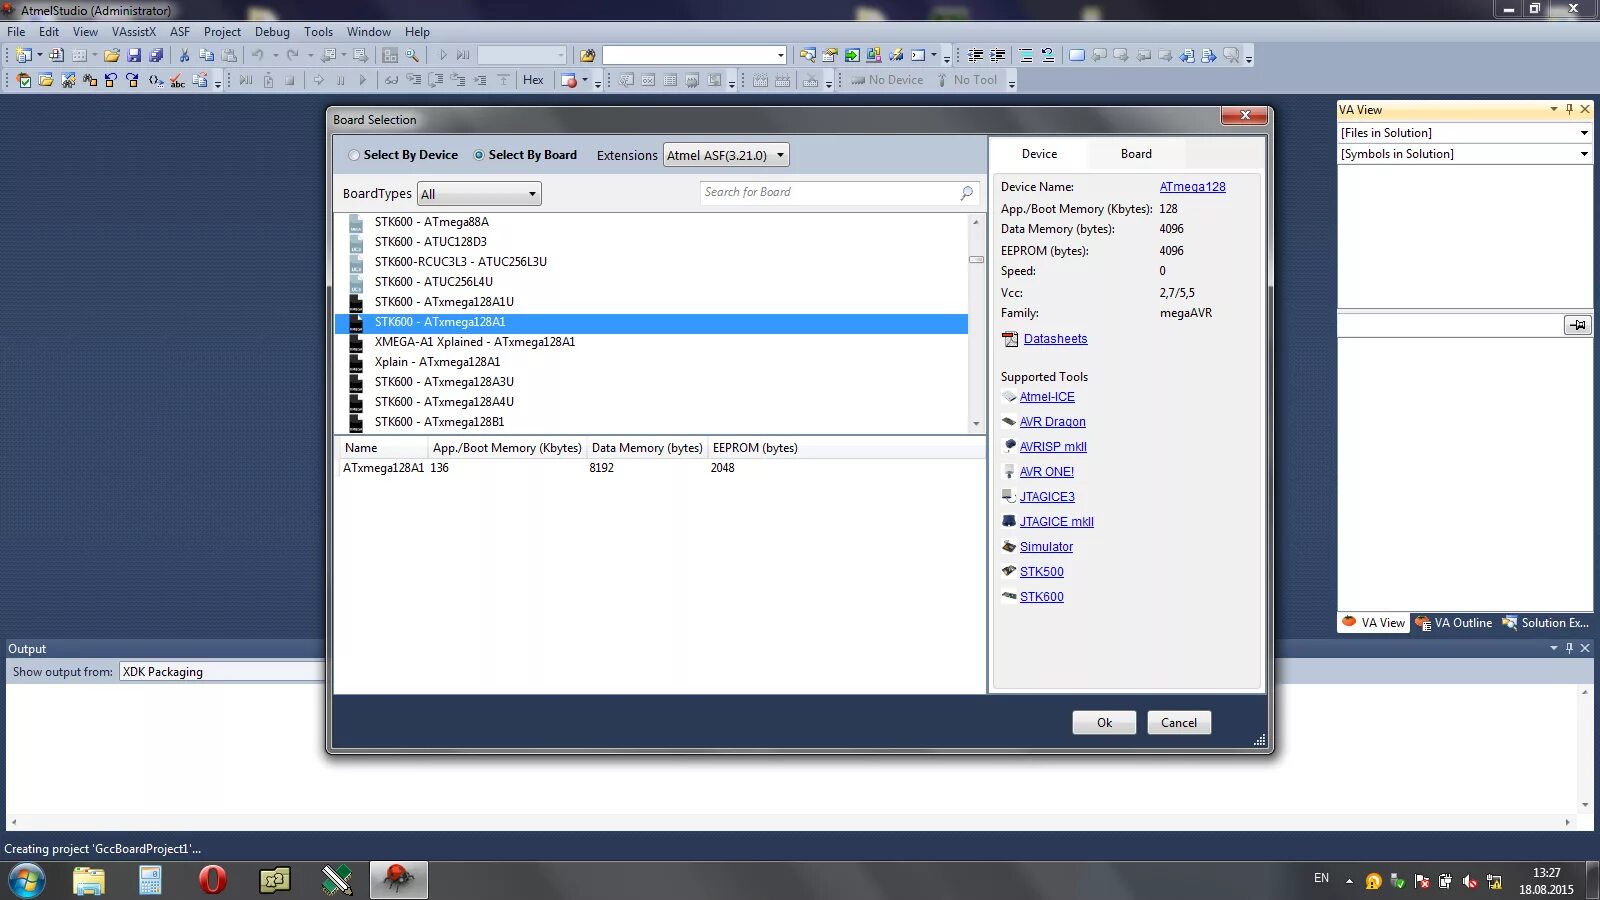Open the Project menu
1600x900 pixels.
222,32
